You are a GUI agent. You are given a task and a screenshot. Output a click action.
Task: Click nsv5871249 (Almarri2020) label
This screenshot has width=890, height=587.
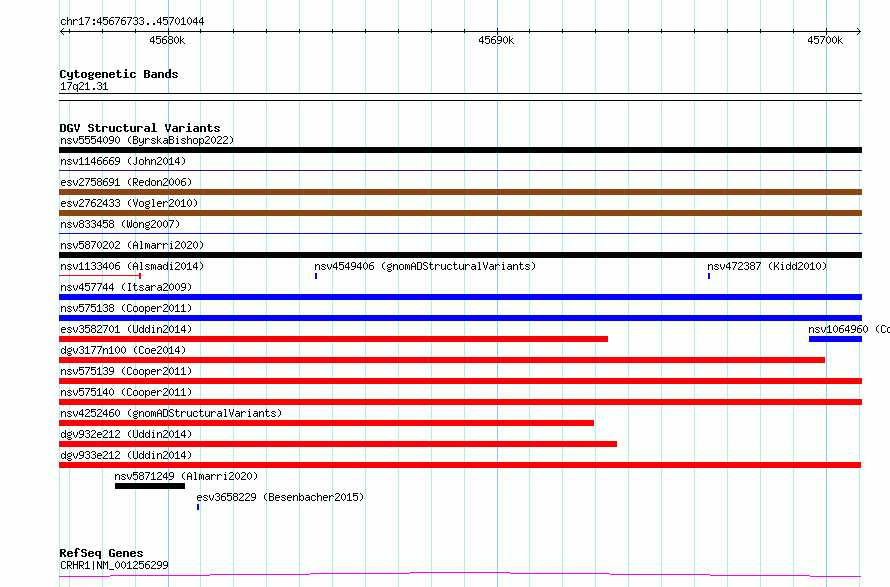[186, 476]
